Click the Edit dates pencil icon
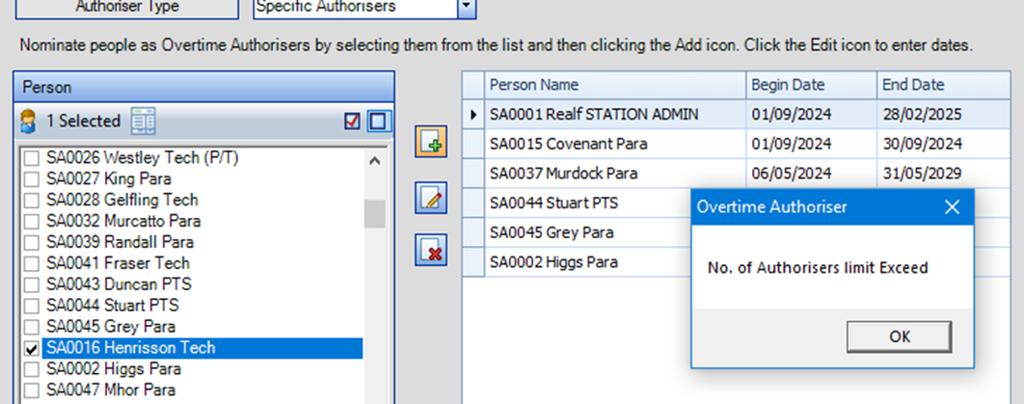 click(x=431, y=197)
